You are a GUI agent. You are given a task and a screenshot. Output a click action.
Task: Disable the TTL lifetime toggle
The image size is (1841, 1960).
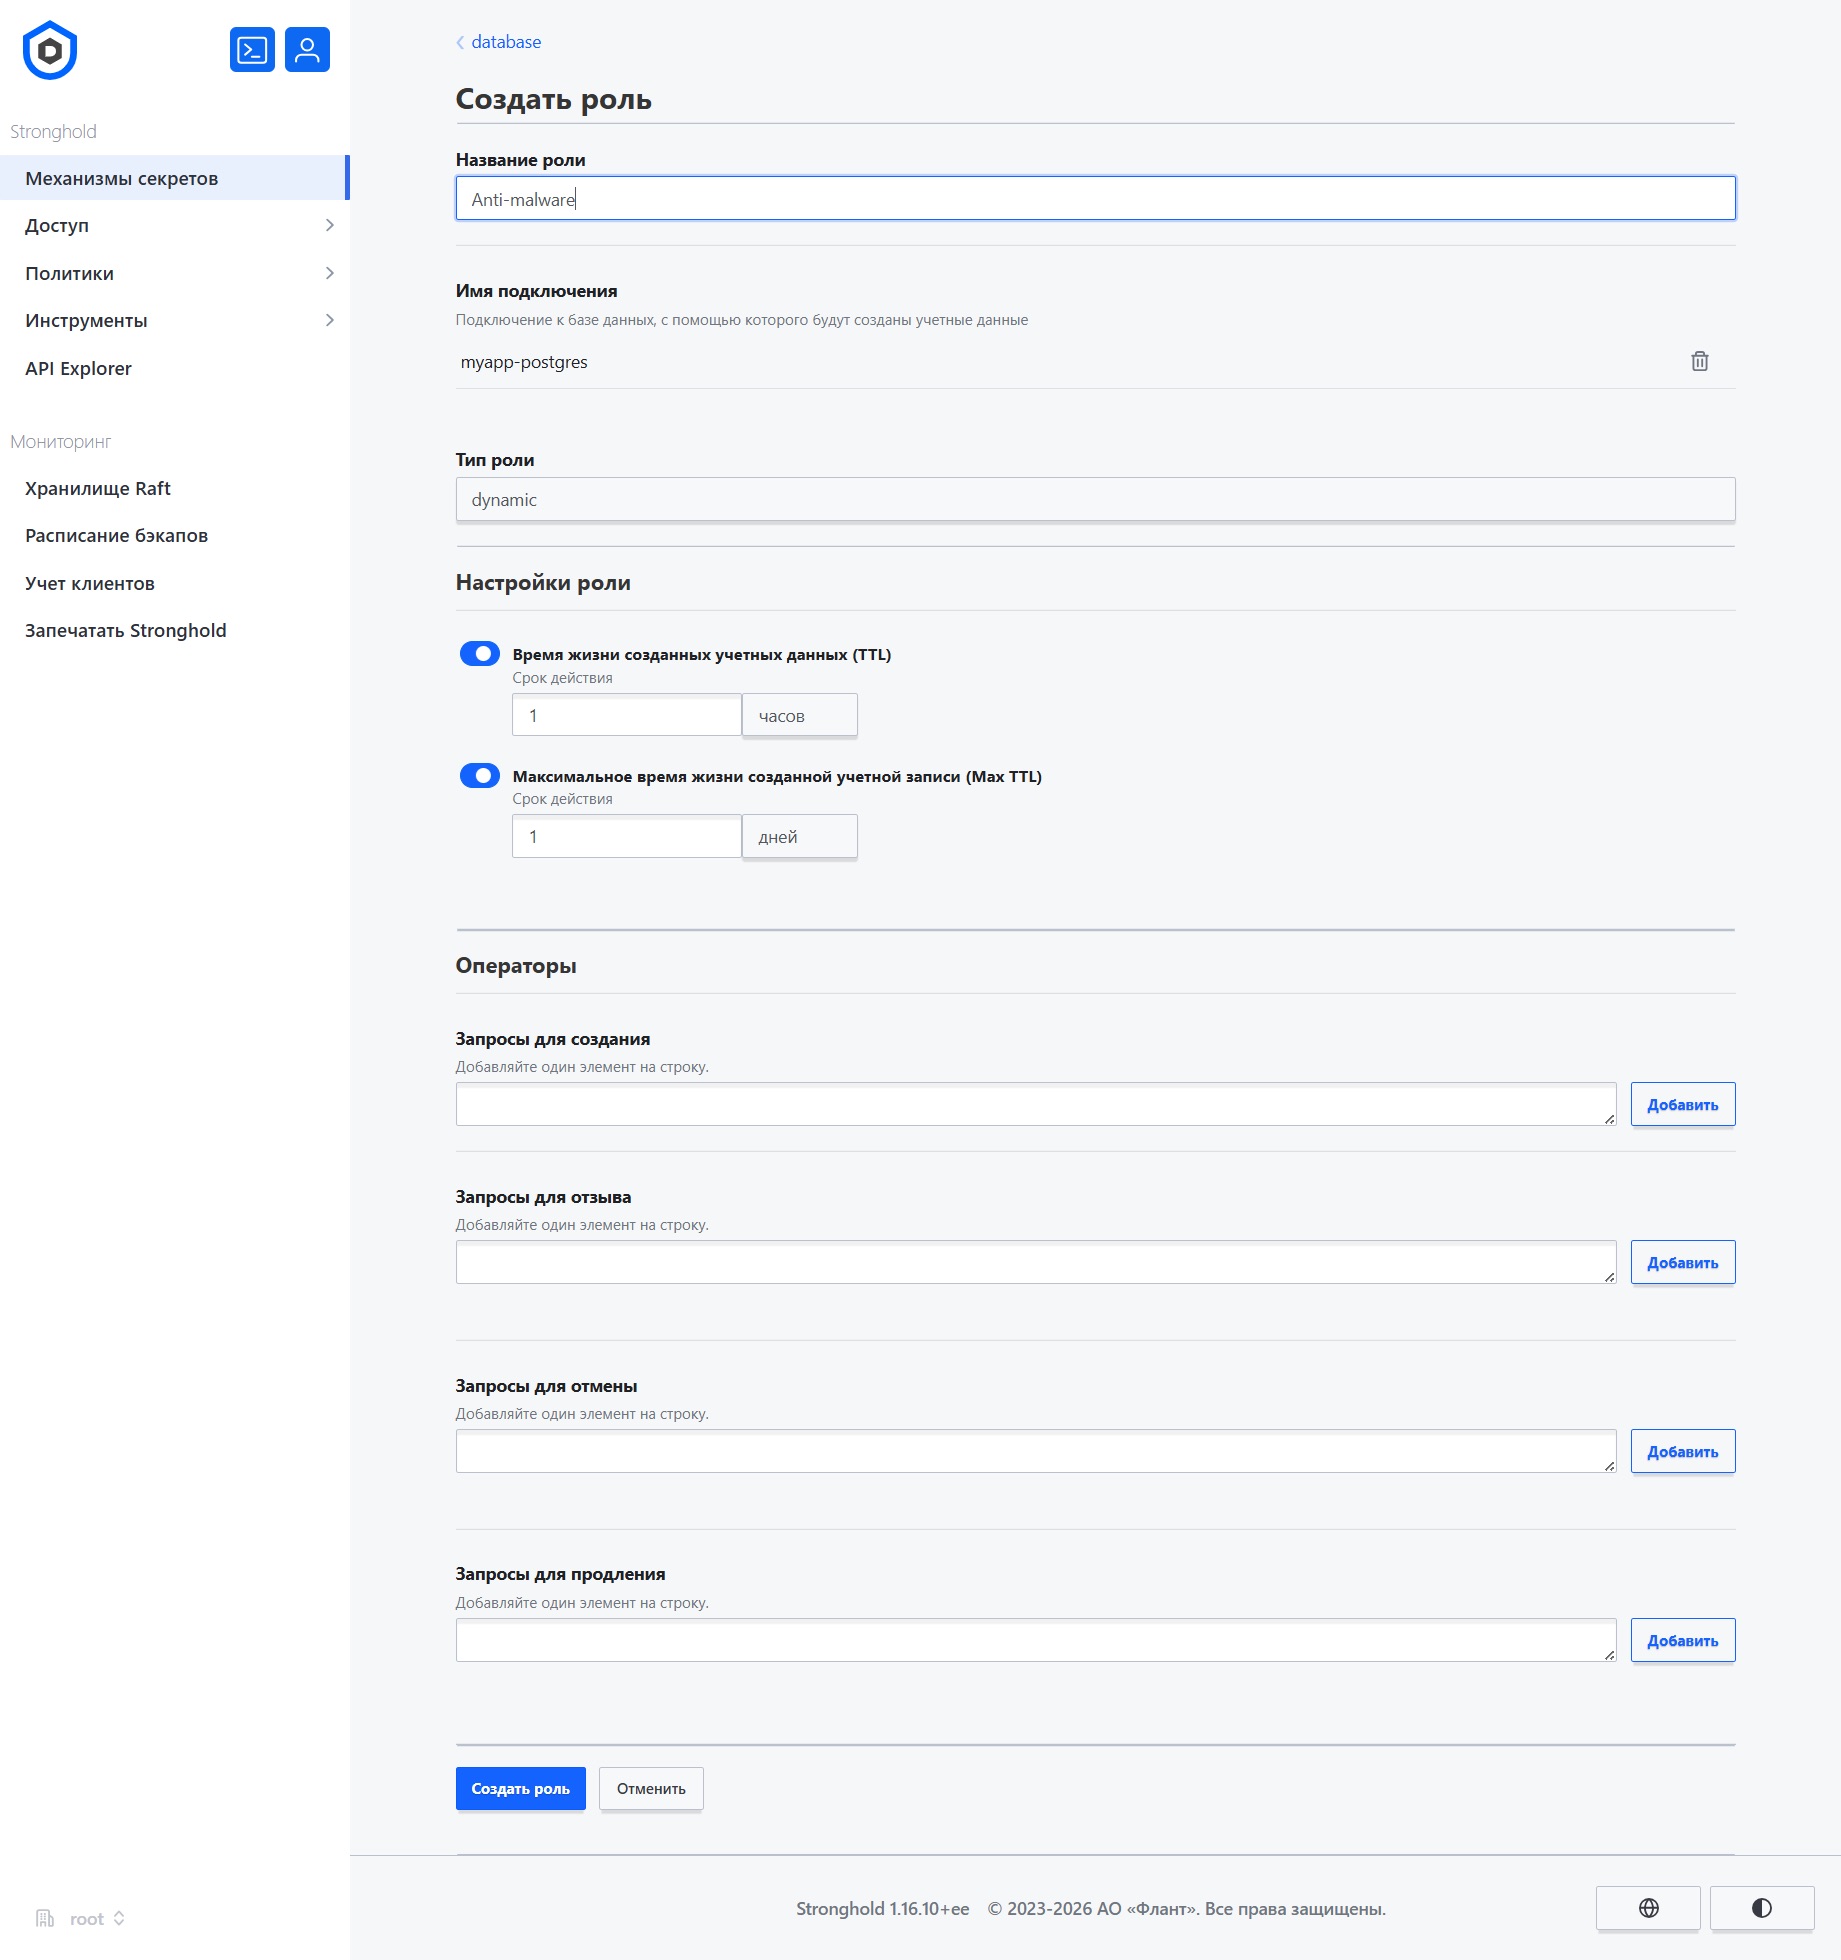click(480, 654)
